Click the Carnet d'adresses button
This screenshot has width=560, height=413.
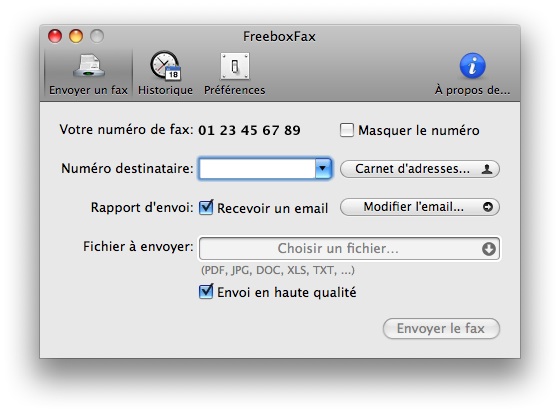pos(420,169)
